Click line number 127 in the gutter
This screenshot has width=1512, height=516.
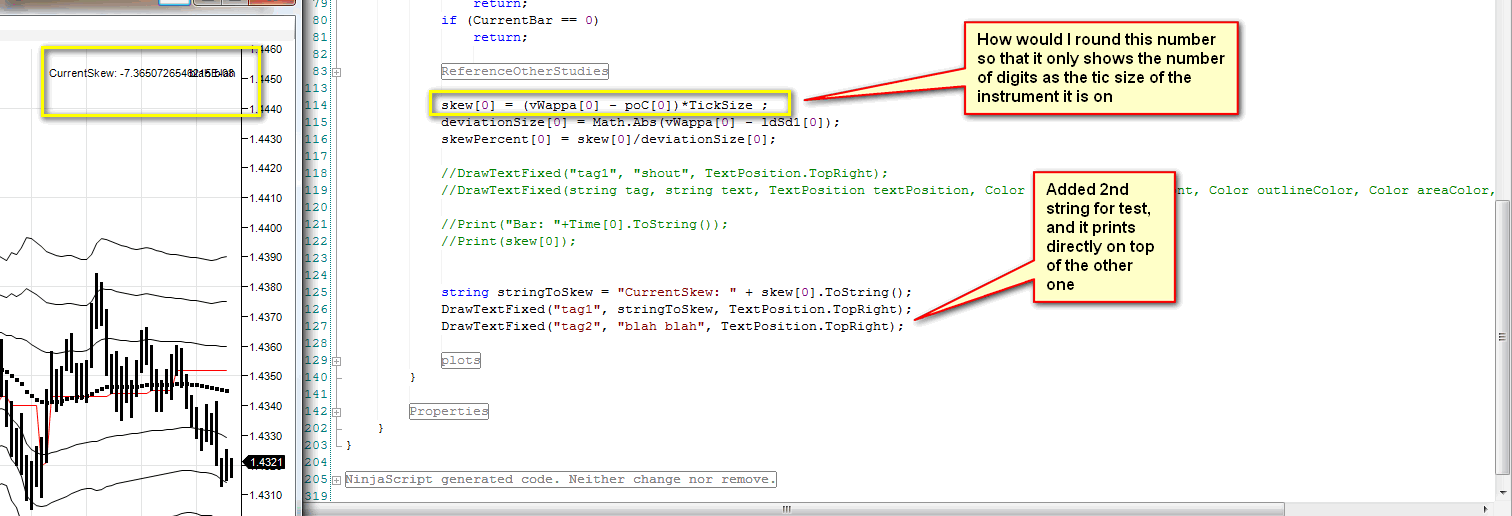point(315,326)
